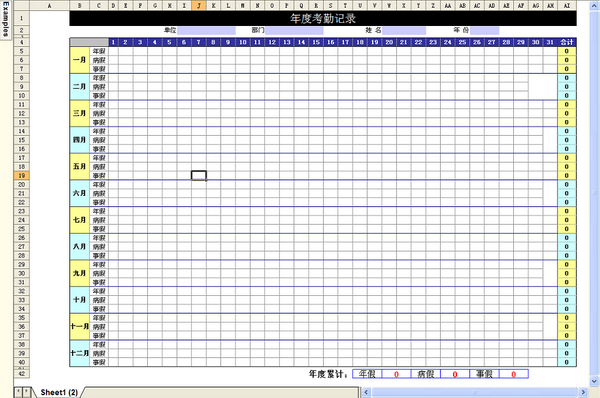Click the red 0 beside annual 病假

(455, 374)
